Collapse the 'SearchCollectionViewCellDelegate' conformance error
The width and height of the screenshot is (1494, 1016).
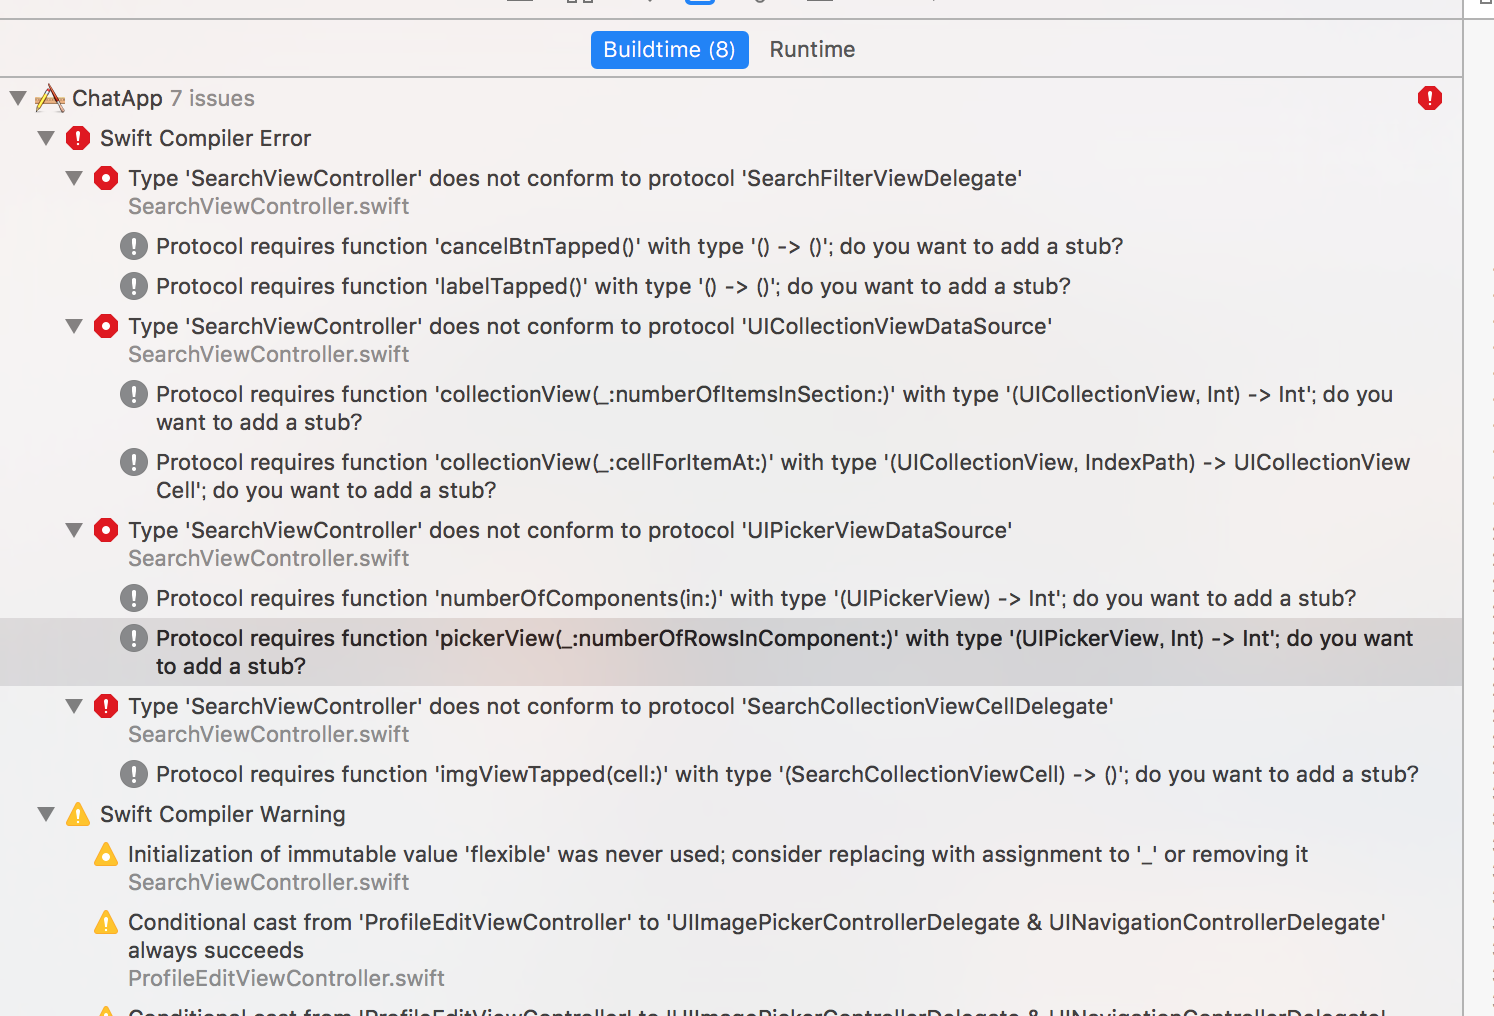(x=74, y=706)
